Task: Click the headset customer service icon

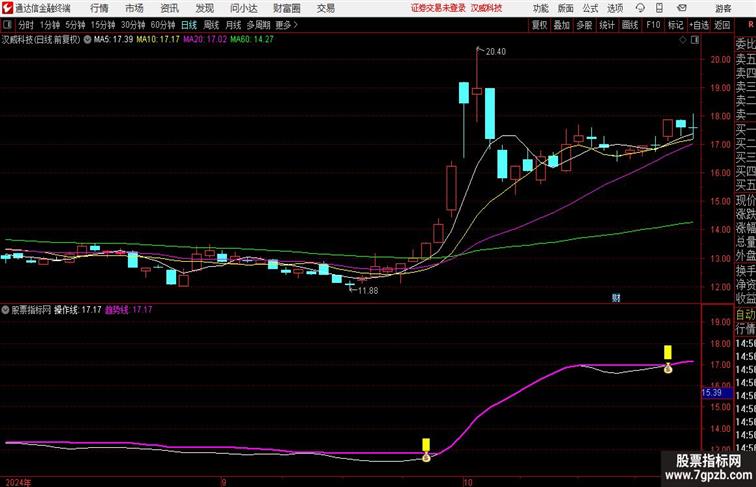Action: pyautogui.click(x=640, y=8)
